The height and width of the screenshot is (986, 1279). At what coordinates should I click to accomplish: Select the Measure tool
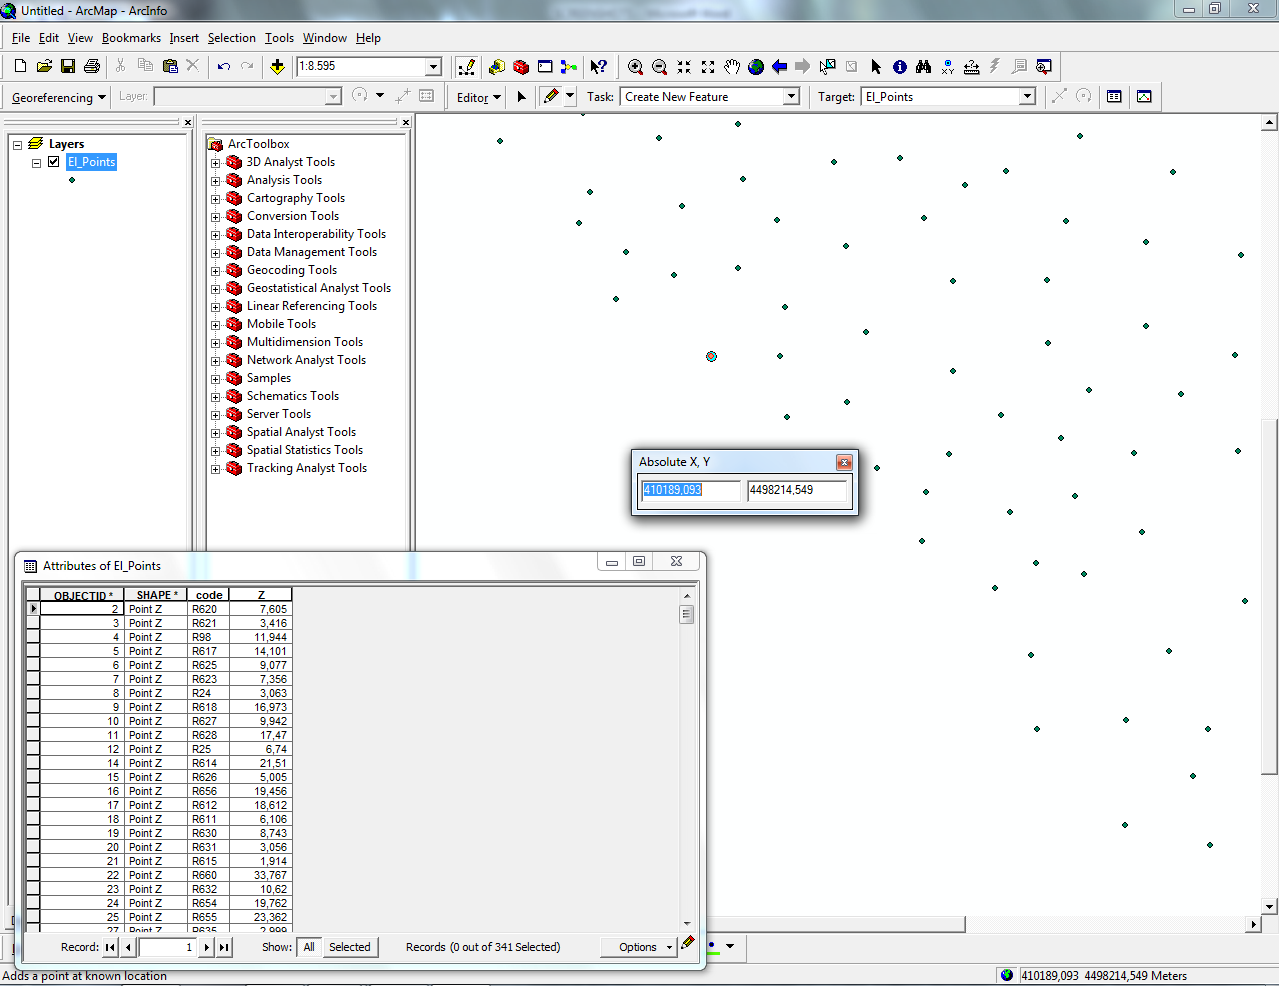coord(971,67)
